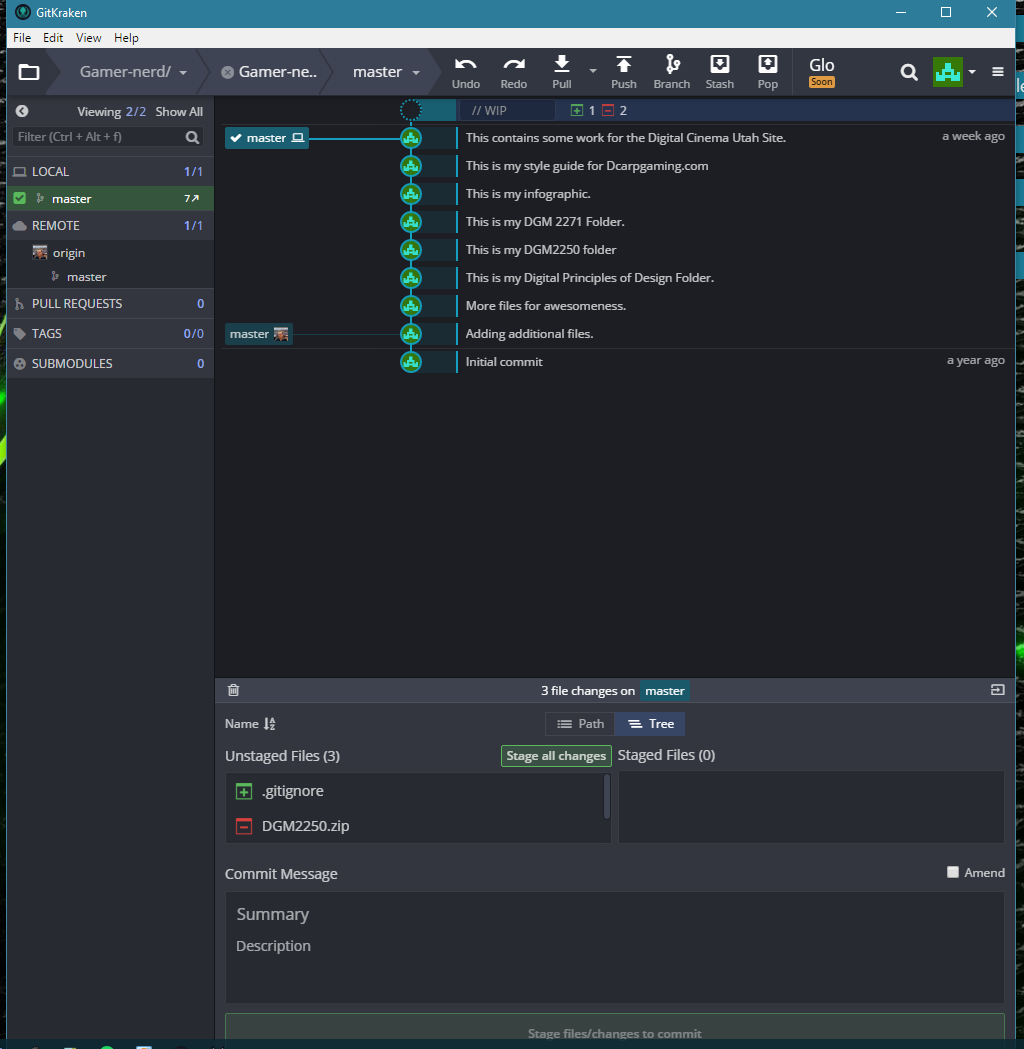
Task: Sort files using the Name sort icon
Action: (x=270, y=724)
